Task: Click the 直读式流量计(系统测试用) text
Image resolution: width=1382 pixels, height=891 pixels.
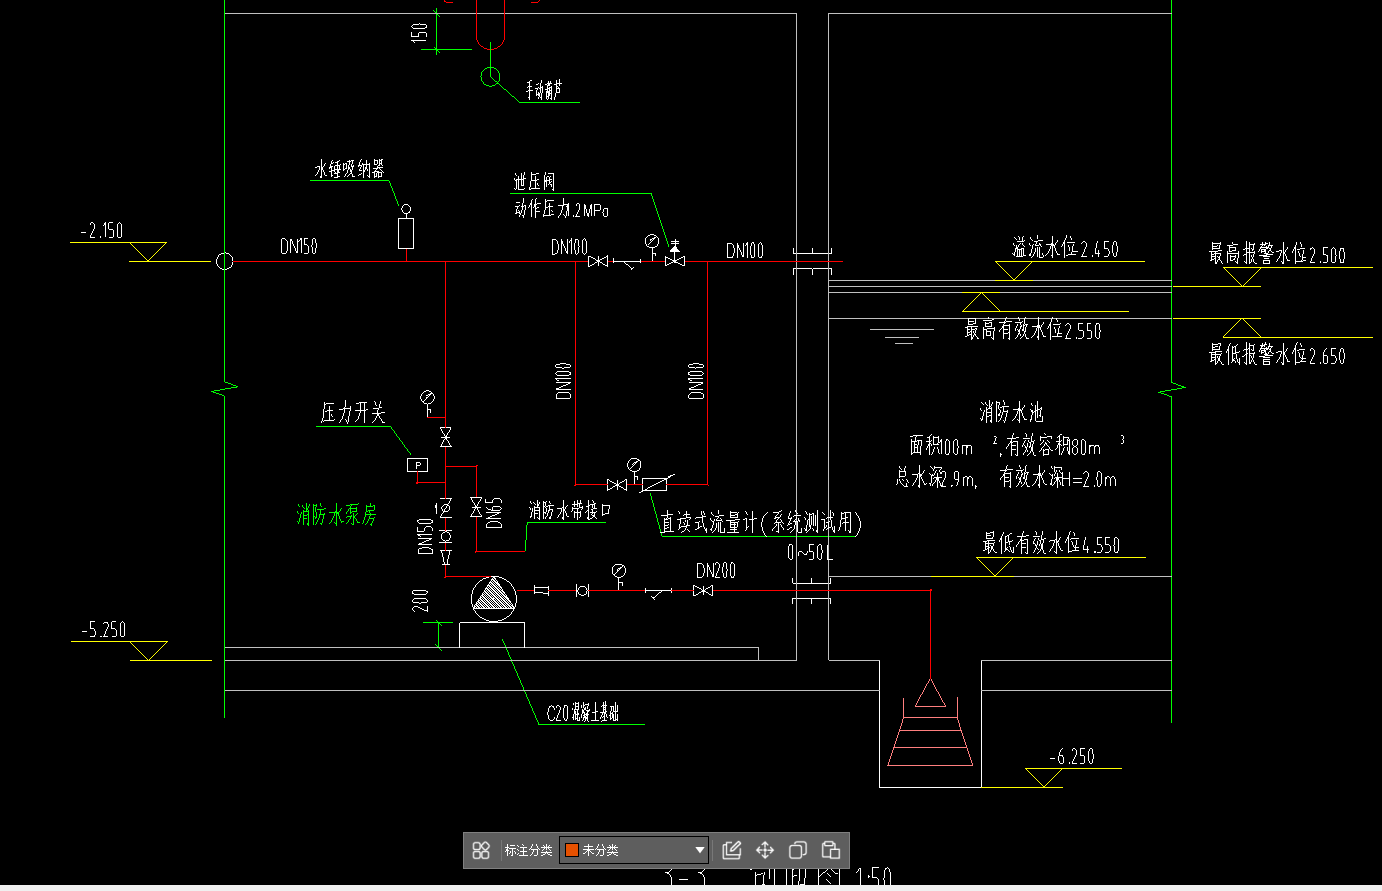Action: point(761,522)
